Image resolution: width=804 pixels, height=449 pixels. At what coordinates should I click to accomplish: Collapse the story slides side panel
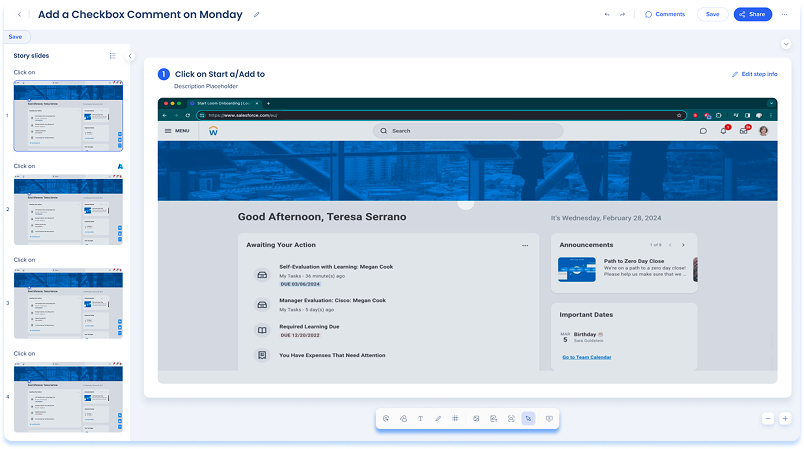click(130, 56)
